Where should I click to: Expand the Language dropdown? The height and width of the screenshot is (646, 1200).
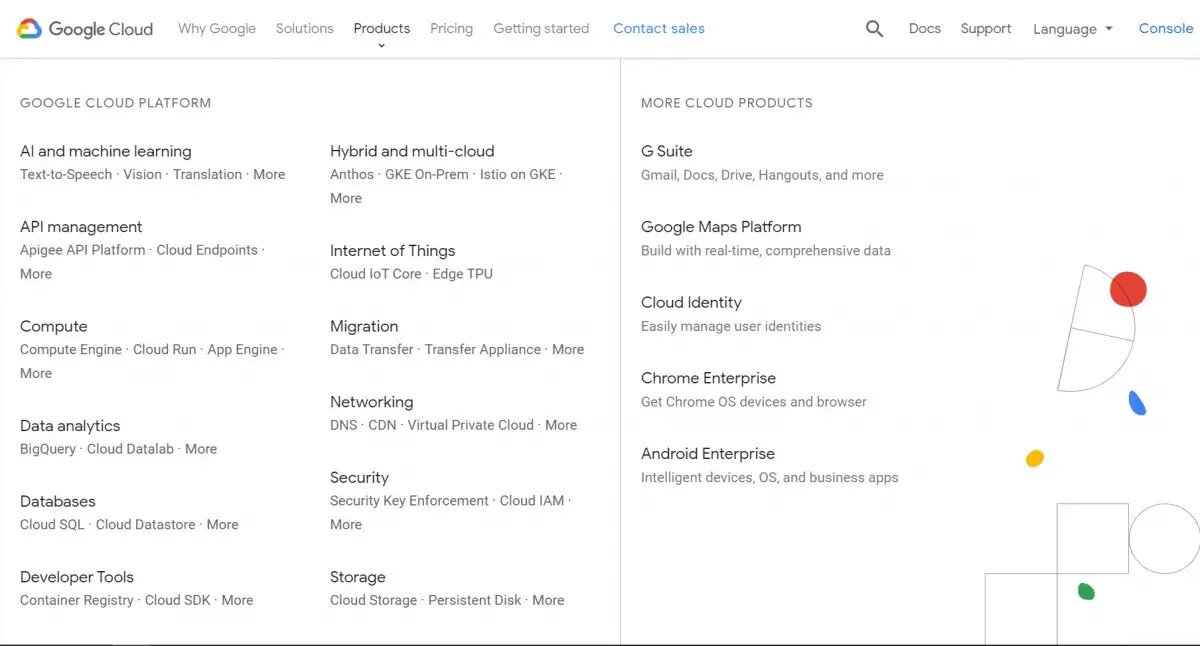pyautogui.click(x=1073, y=29)
